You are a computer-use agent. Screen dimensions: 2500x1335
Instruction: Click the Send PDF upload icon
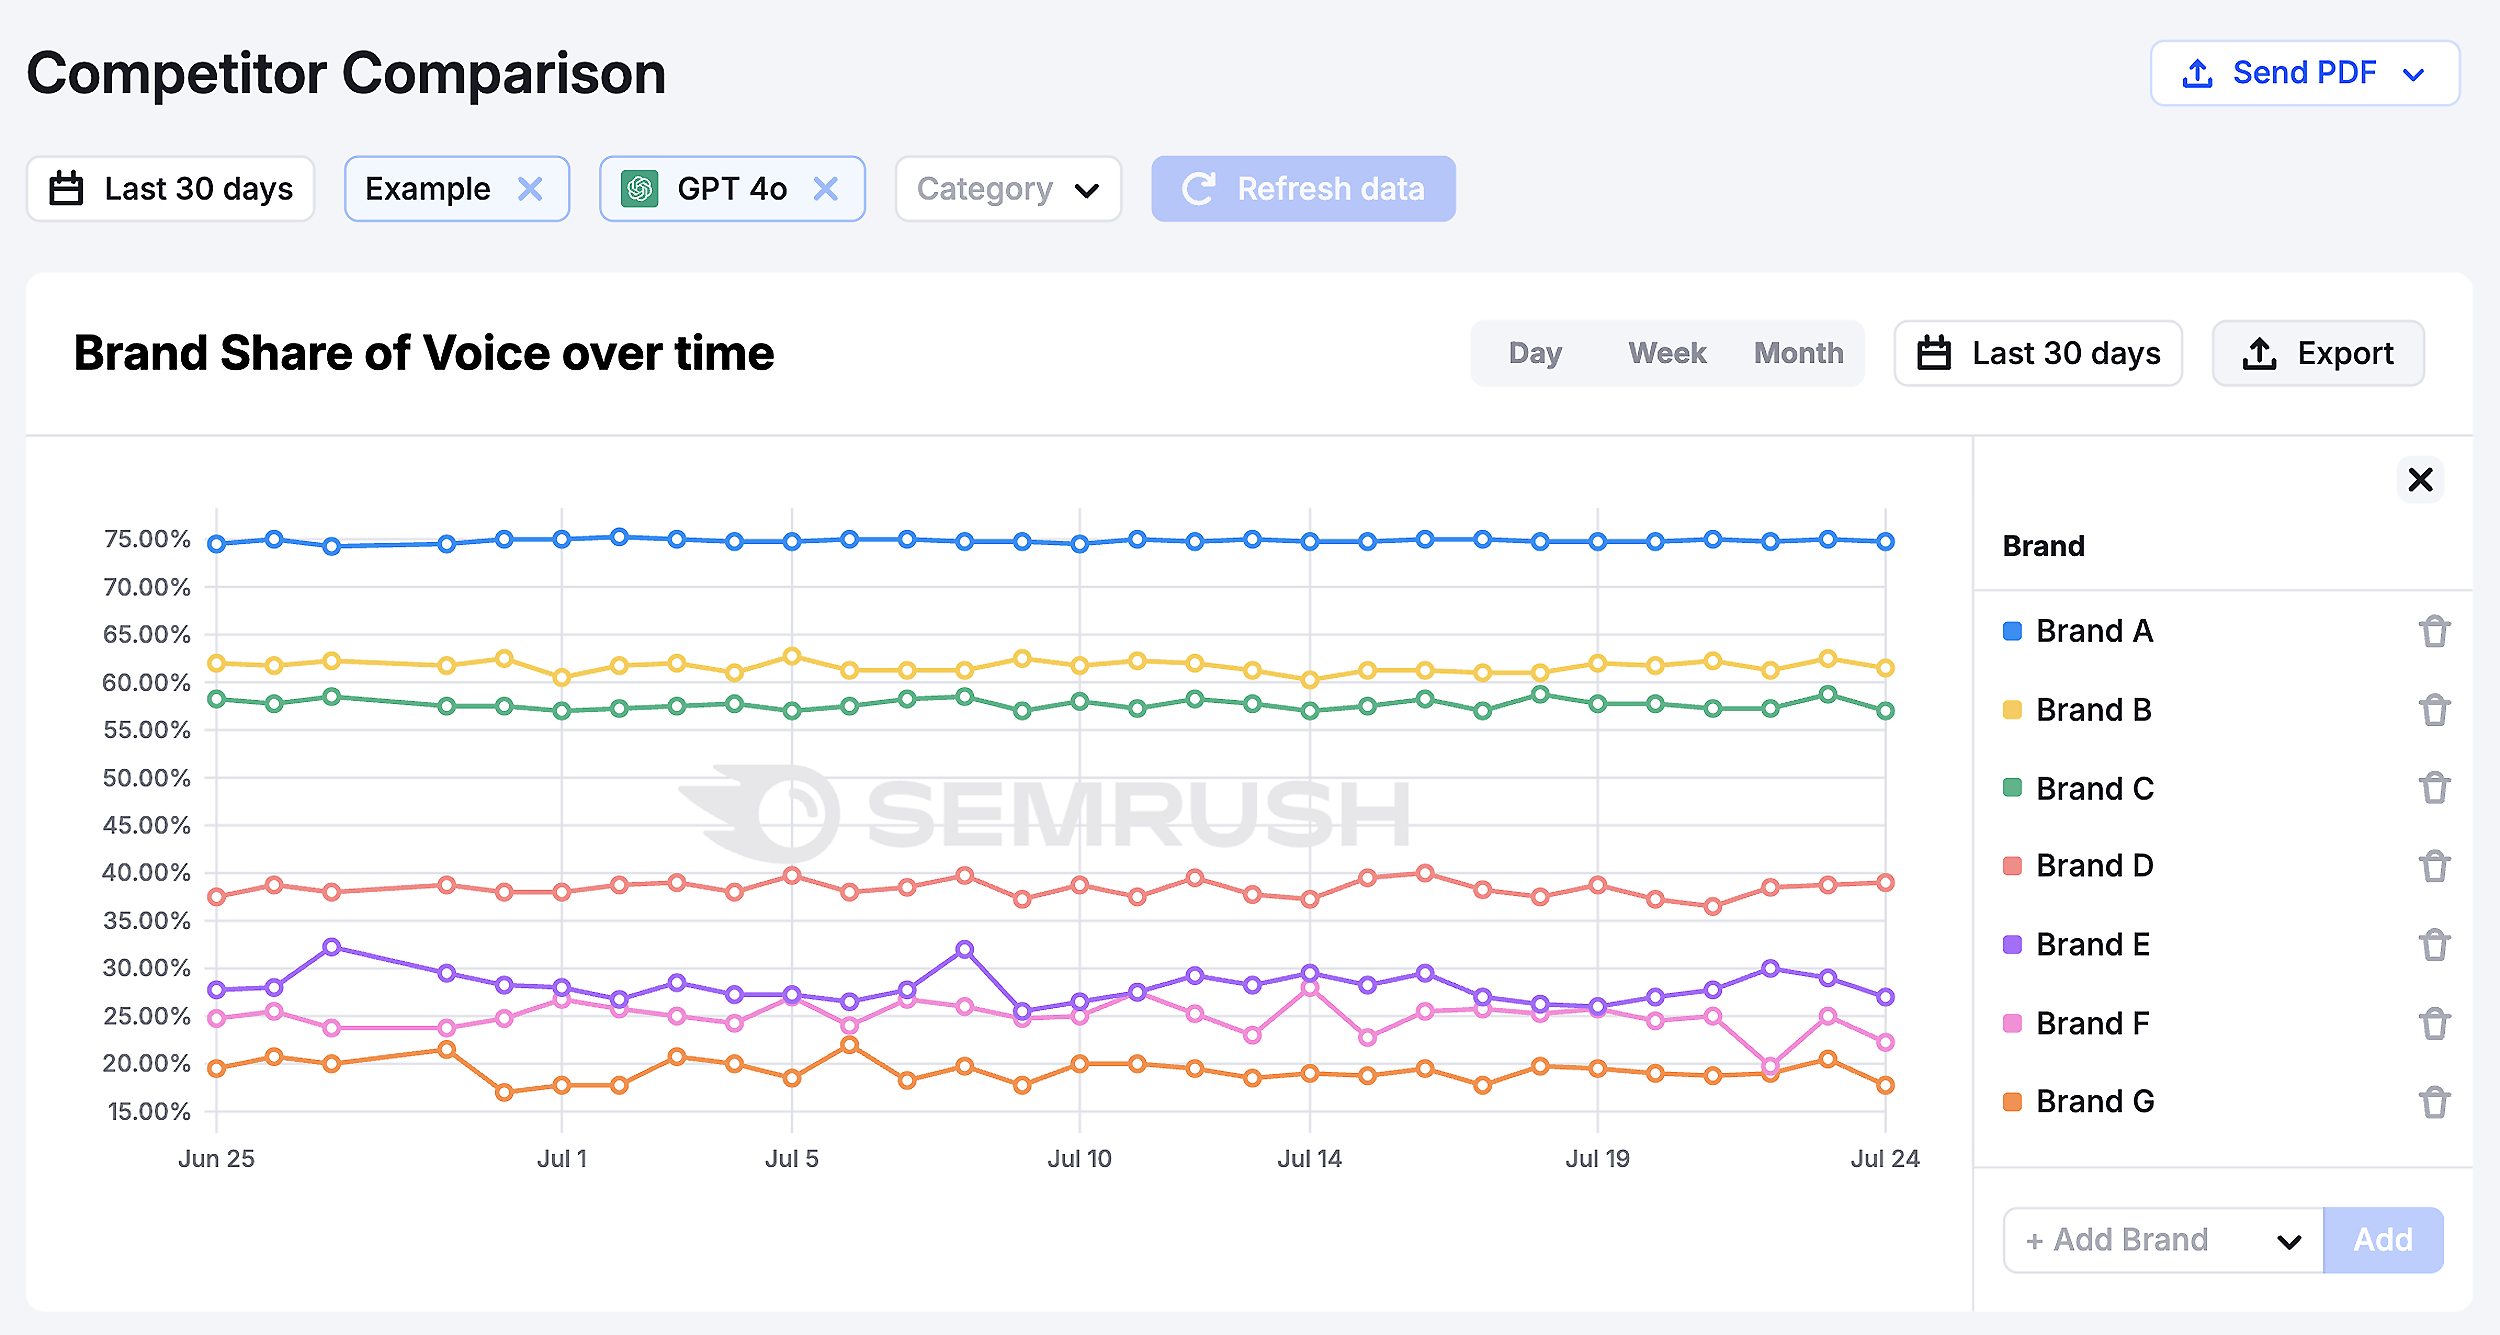click(2197, 72)
